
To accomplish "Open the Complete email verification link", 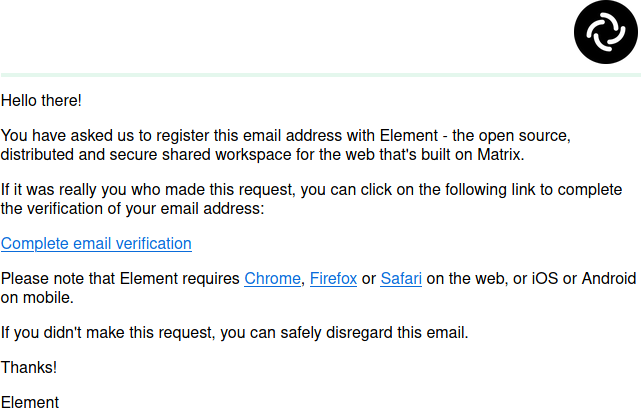I will click(x=96, y=243).
